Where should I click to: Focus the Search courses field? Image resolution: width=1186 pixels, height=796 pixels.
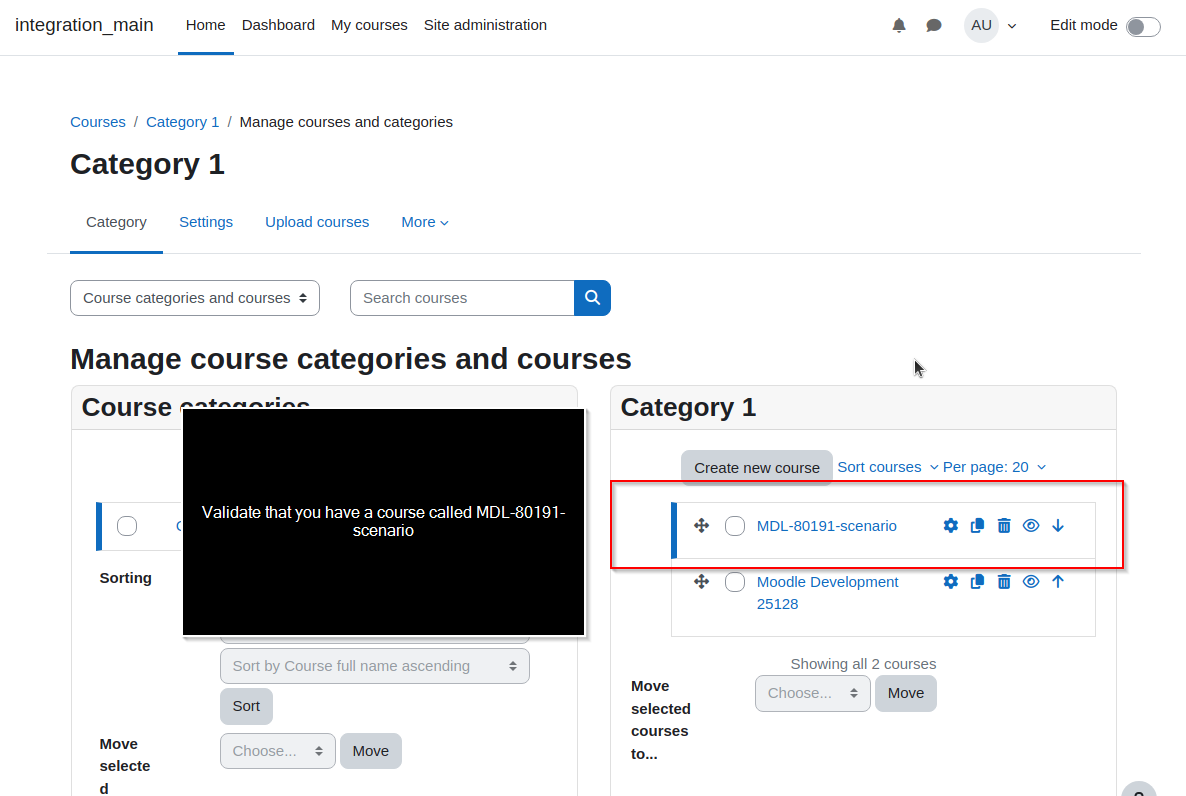point(462,298)
